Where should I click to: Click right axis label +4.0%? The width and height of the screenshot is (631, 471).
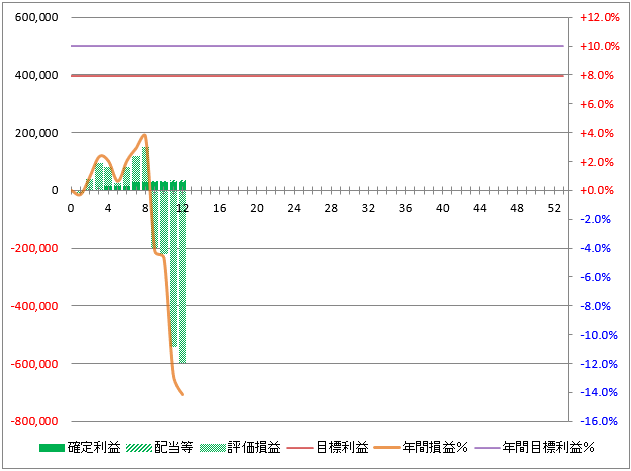[x=597, y=133]
